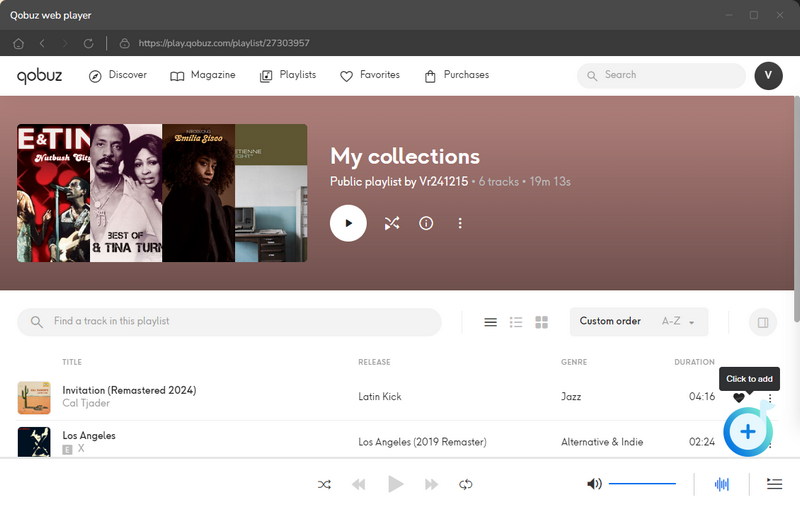Viewport: 800px width, 510px height.
Task: Show playlist information icon
Action: click(426, 223)
